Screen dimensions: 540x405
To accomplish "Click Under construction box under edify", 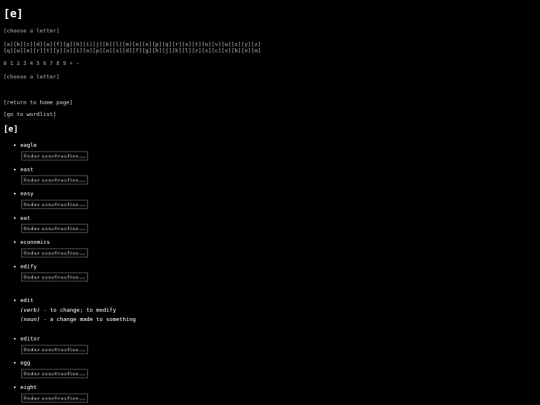I will [x=54, y=277].
